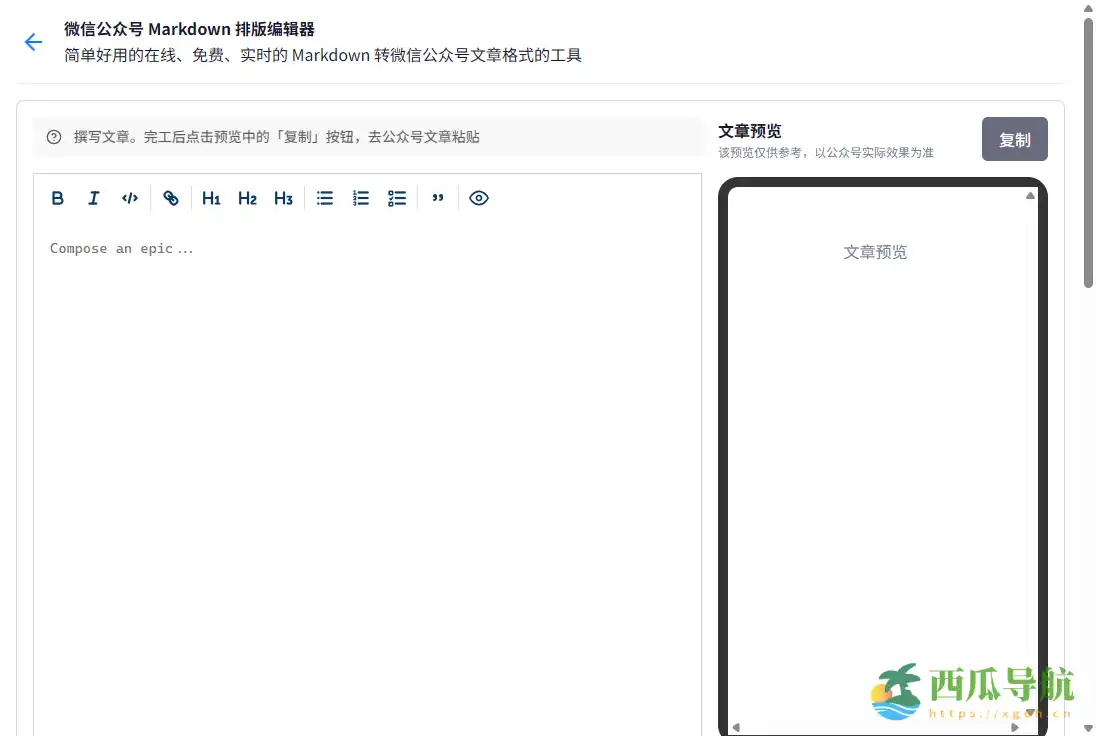Click the right arrow on the preview's bottom scrollbar
Image resolution: width=1096 pixels, height=736 pixels.
tap(1014, 726)
